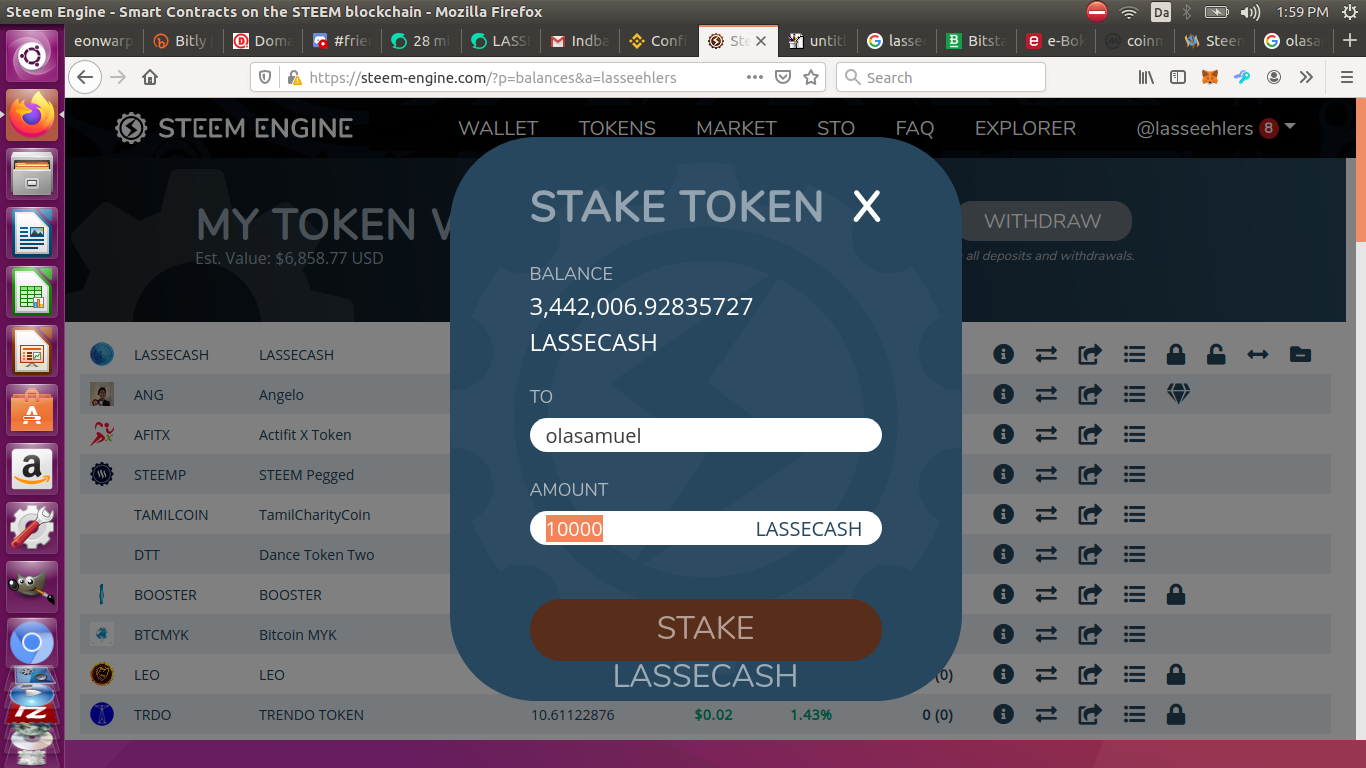Click the TRENDO TOKEN name text
This screenshot has height=768, width=1366.
[311, 715]
